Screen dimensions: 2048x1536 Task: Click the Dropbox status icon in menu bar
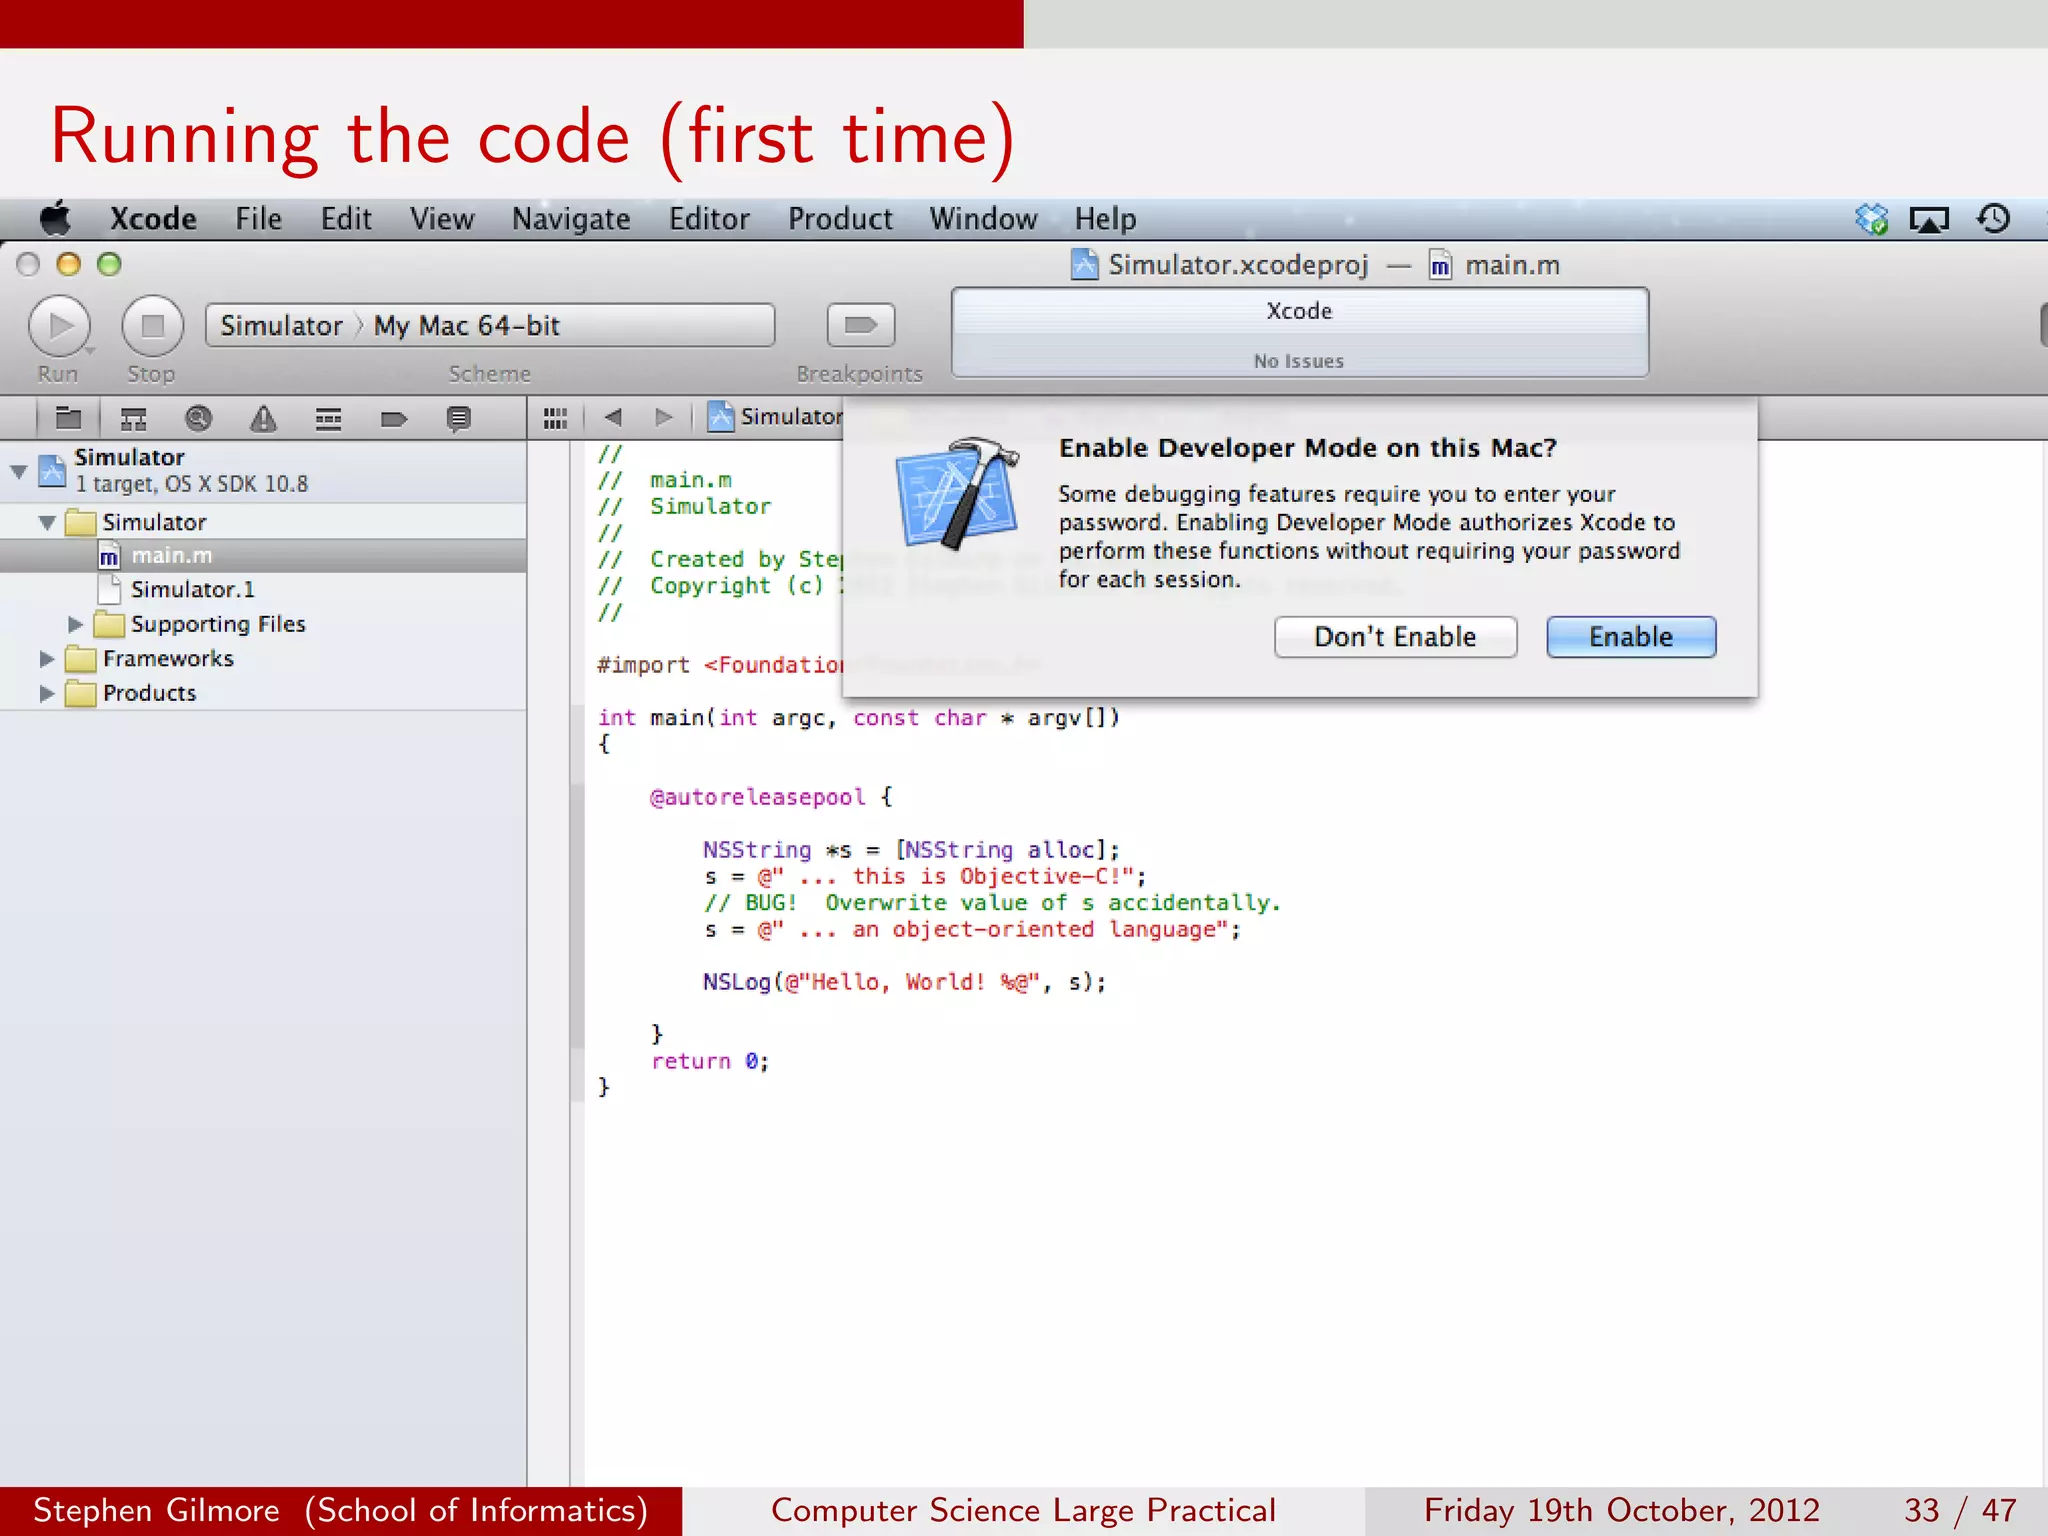pyautogui.click(x=1871, y=219)
